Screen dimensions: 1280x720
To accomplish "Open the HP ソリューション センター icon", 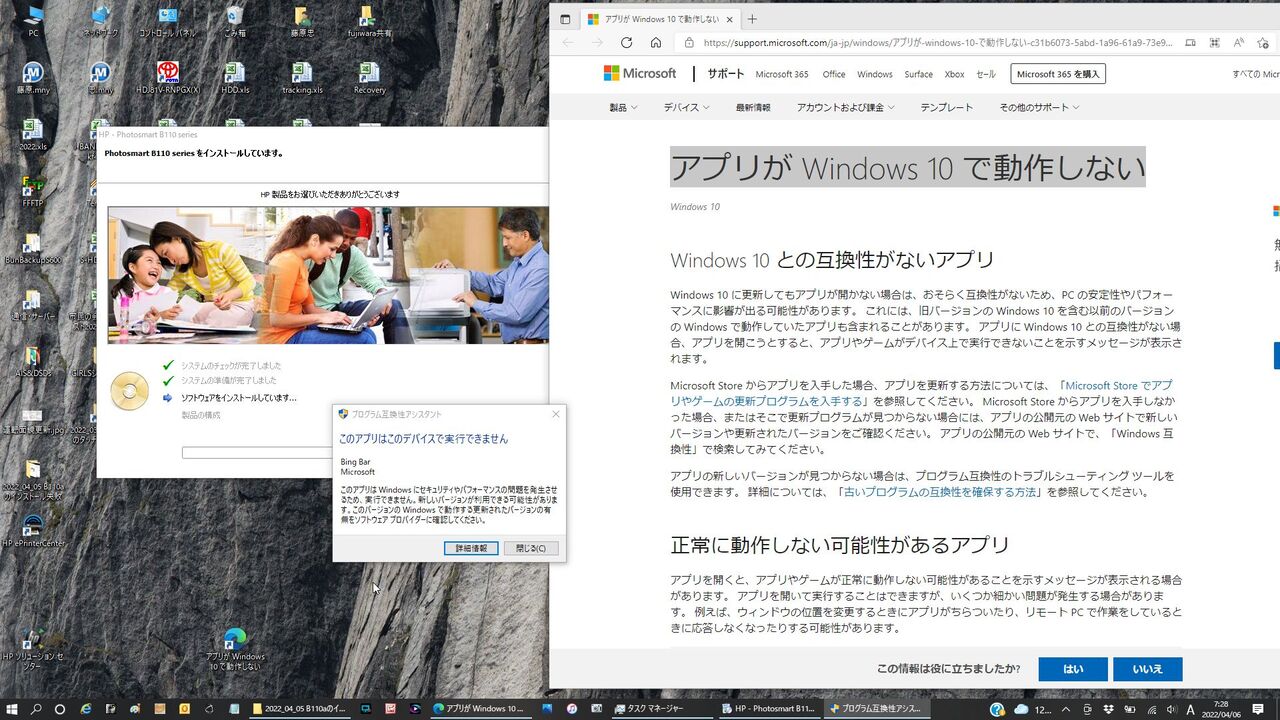I will (x=33, y=650).
